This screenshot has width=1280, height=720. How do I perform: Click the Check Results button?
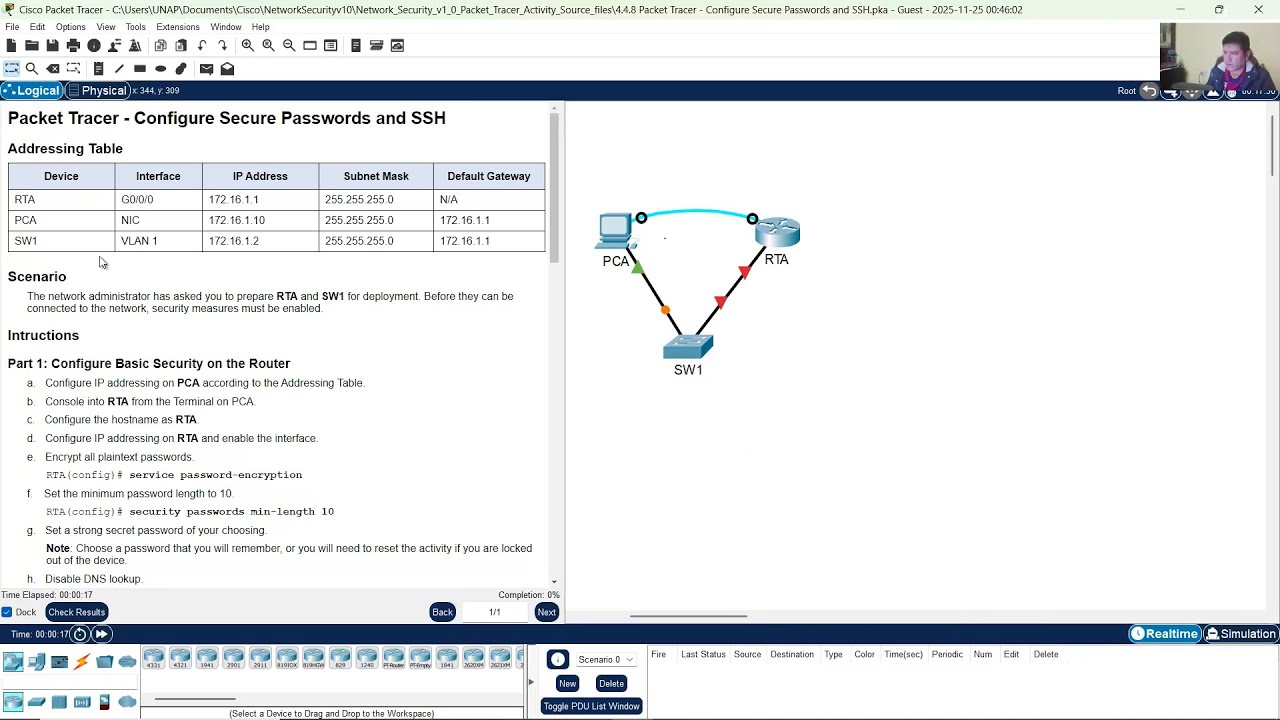pos(76,612)
